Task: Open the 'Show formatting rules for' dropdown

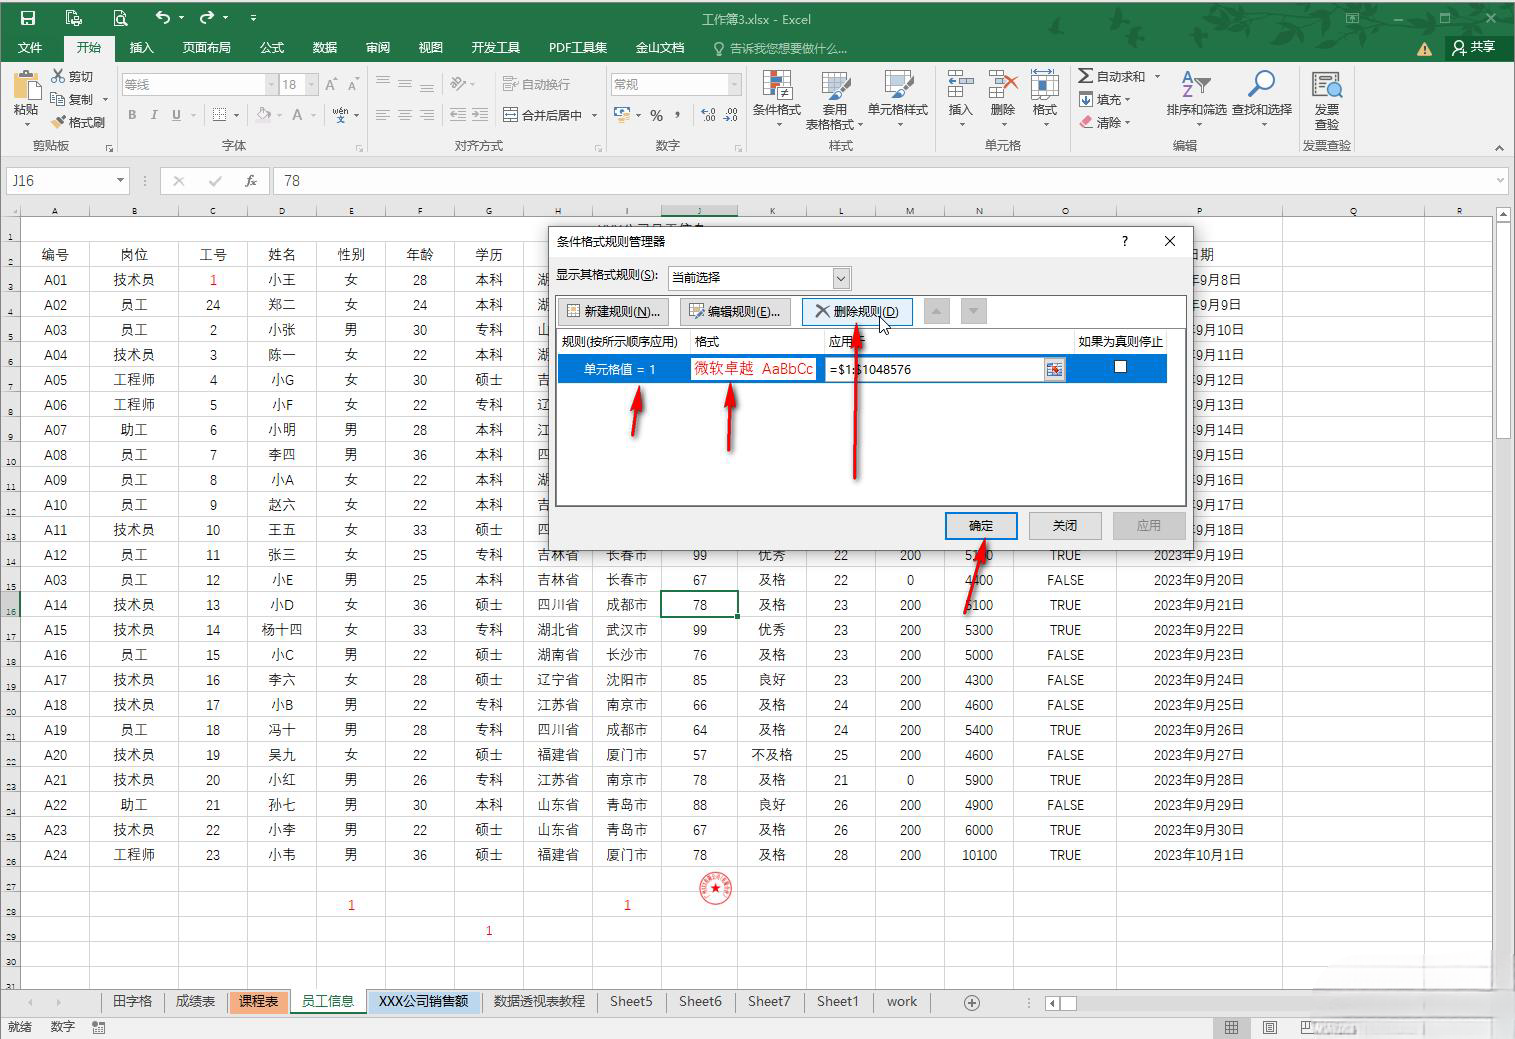Action: coord(841,278)
